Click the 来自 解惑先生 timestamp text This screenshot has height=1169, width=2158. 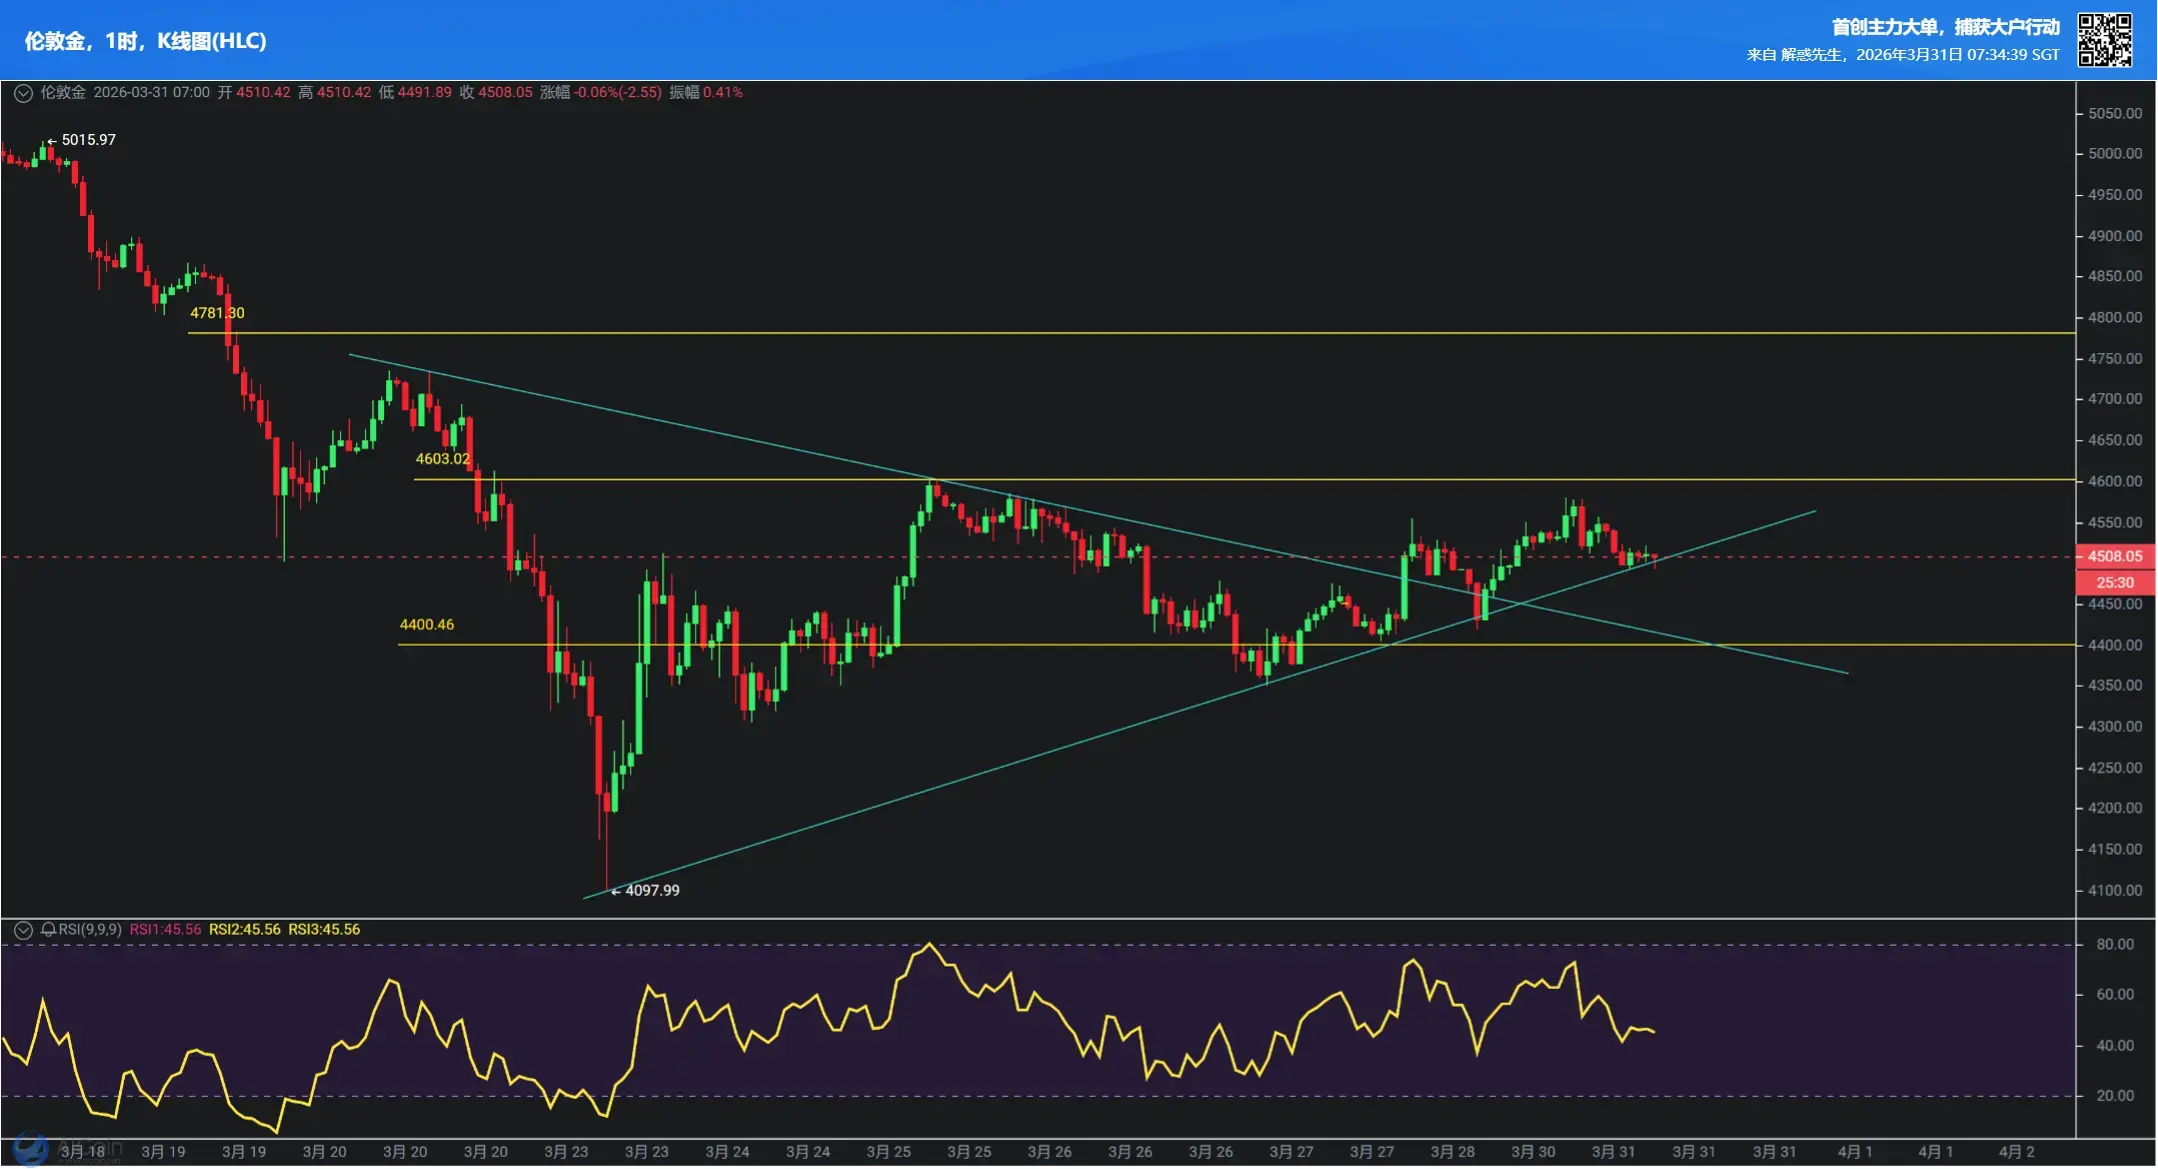tap(1902, 55)
